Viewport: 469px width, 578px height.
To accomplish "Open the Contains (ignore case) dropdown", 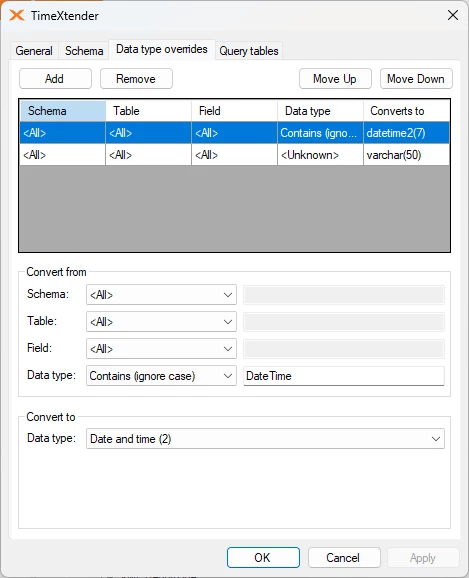I will click(161, 376).
